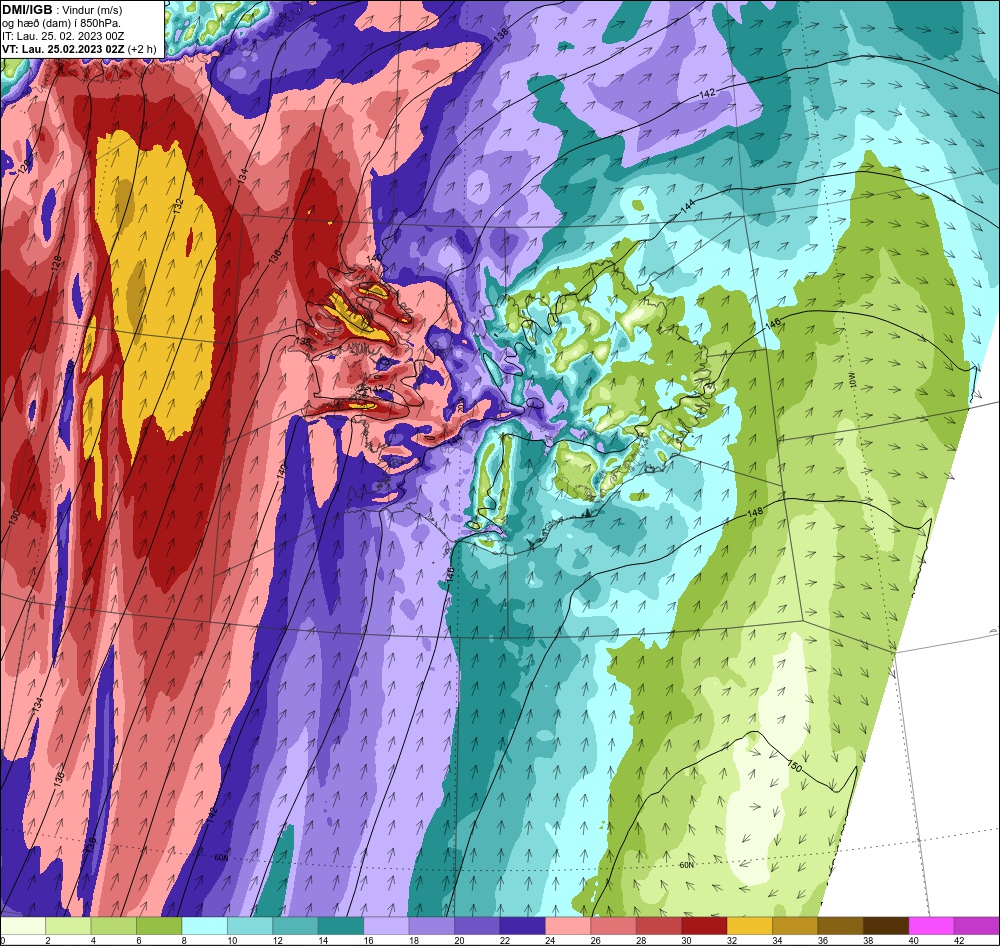Click the legend value "6"
Image resolution: width=1000 pixels, height=946 pixels.
point(138,940)
